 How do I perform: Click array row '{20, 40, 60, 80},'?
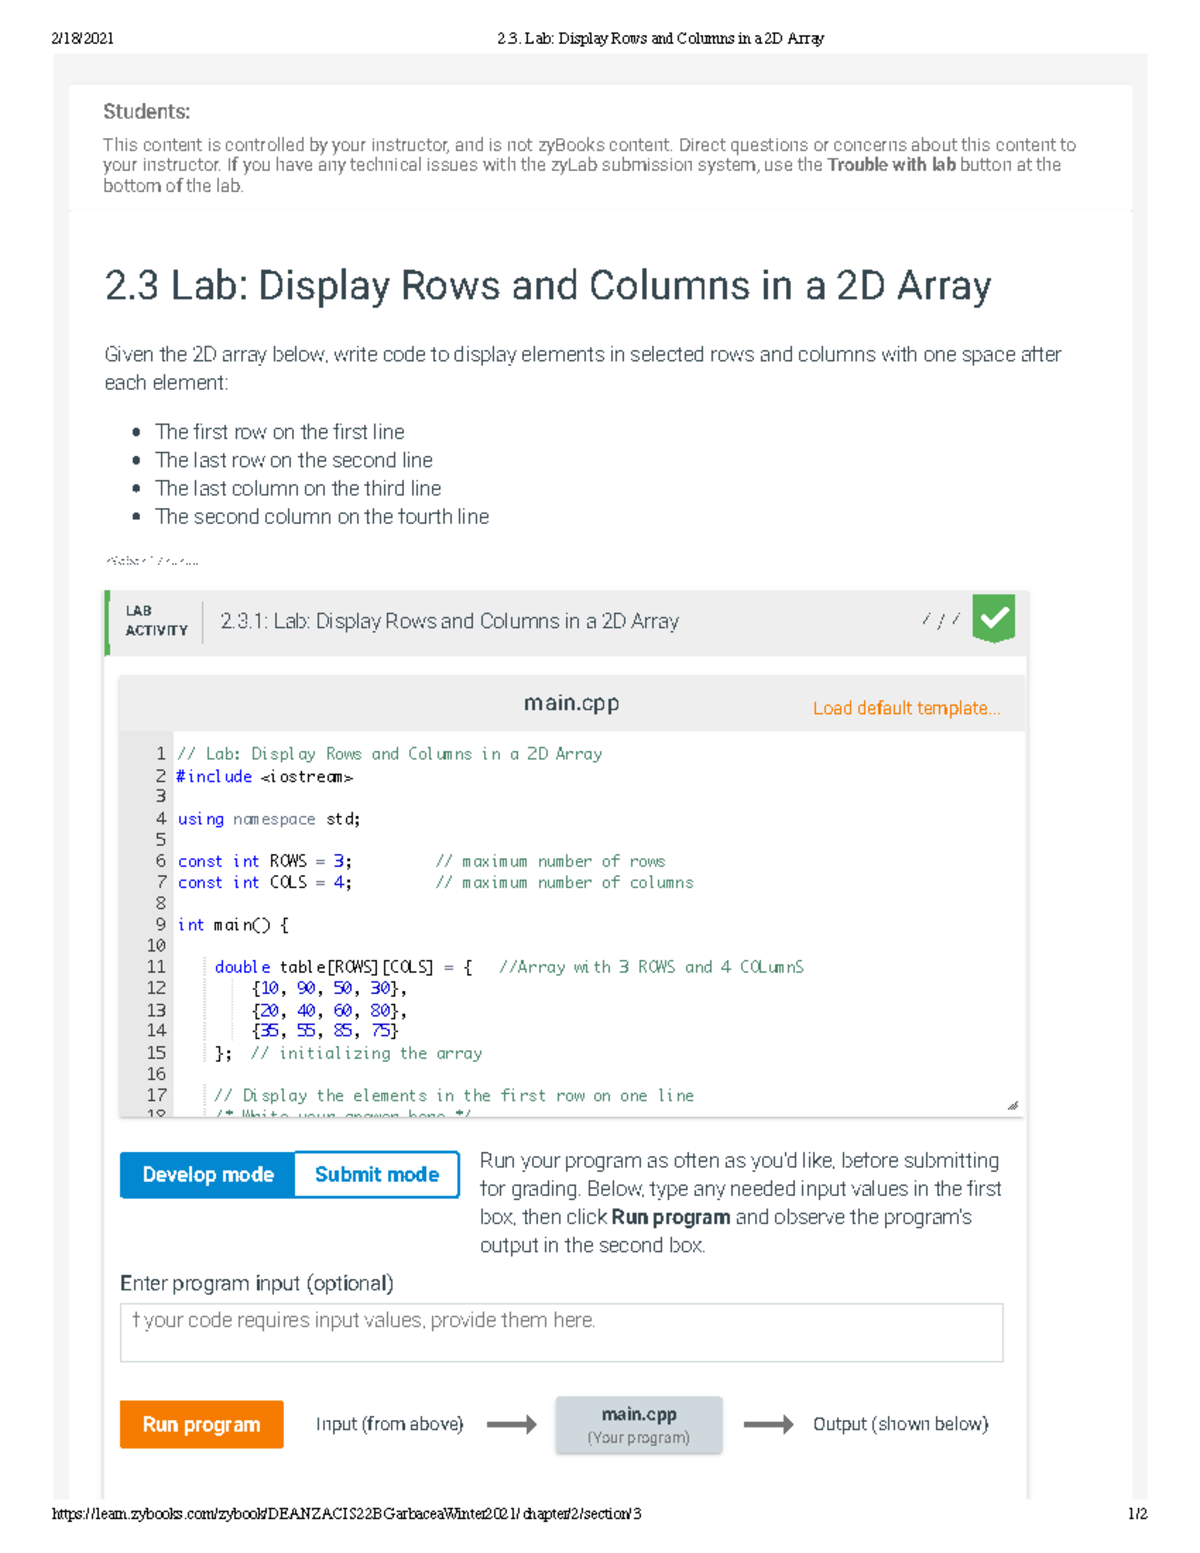(329, 1010)
